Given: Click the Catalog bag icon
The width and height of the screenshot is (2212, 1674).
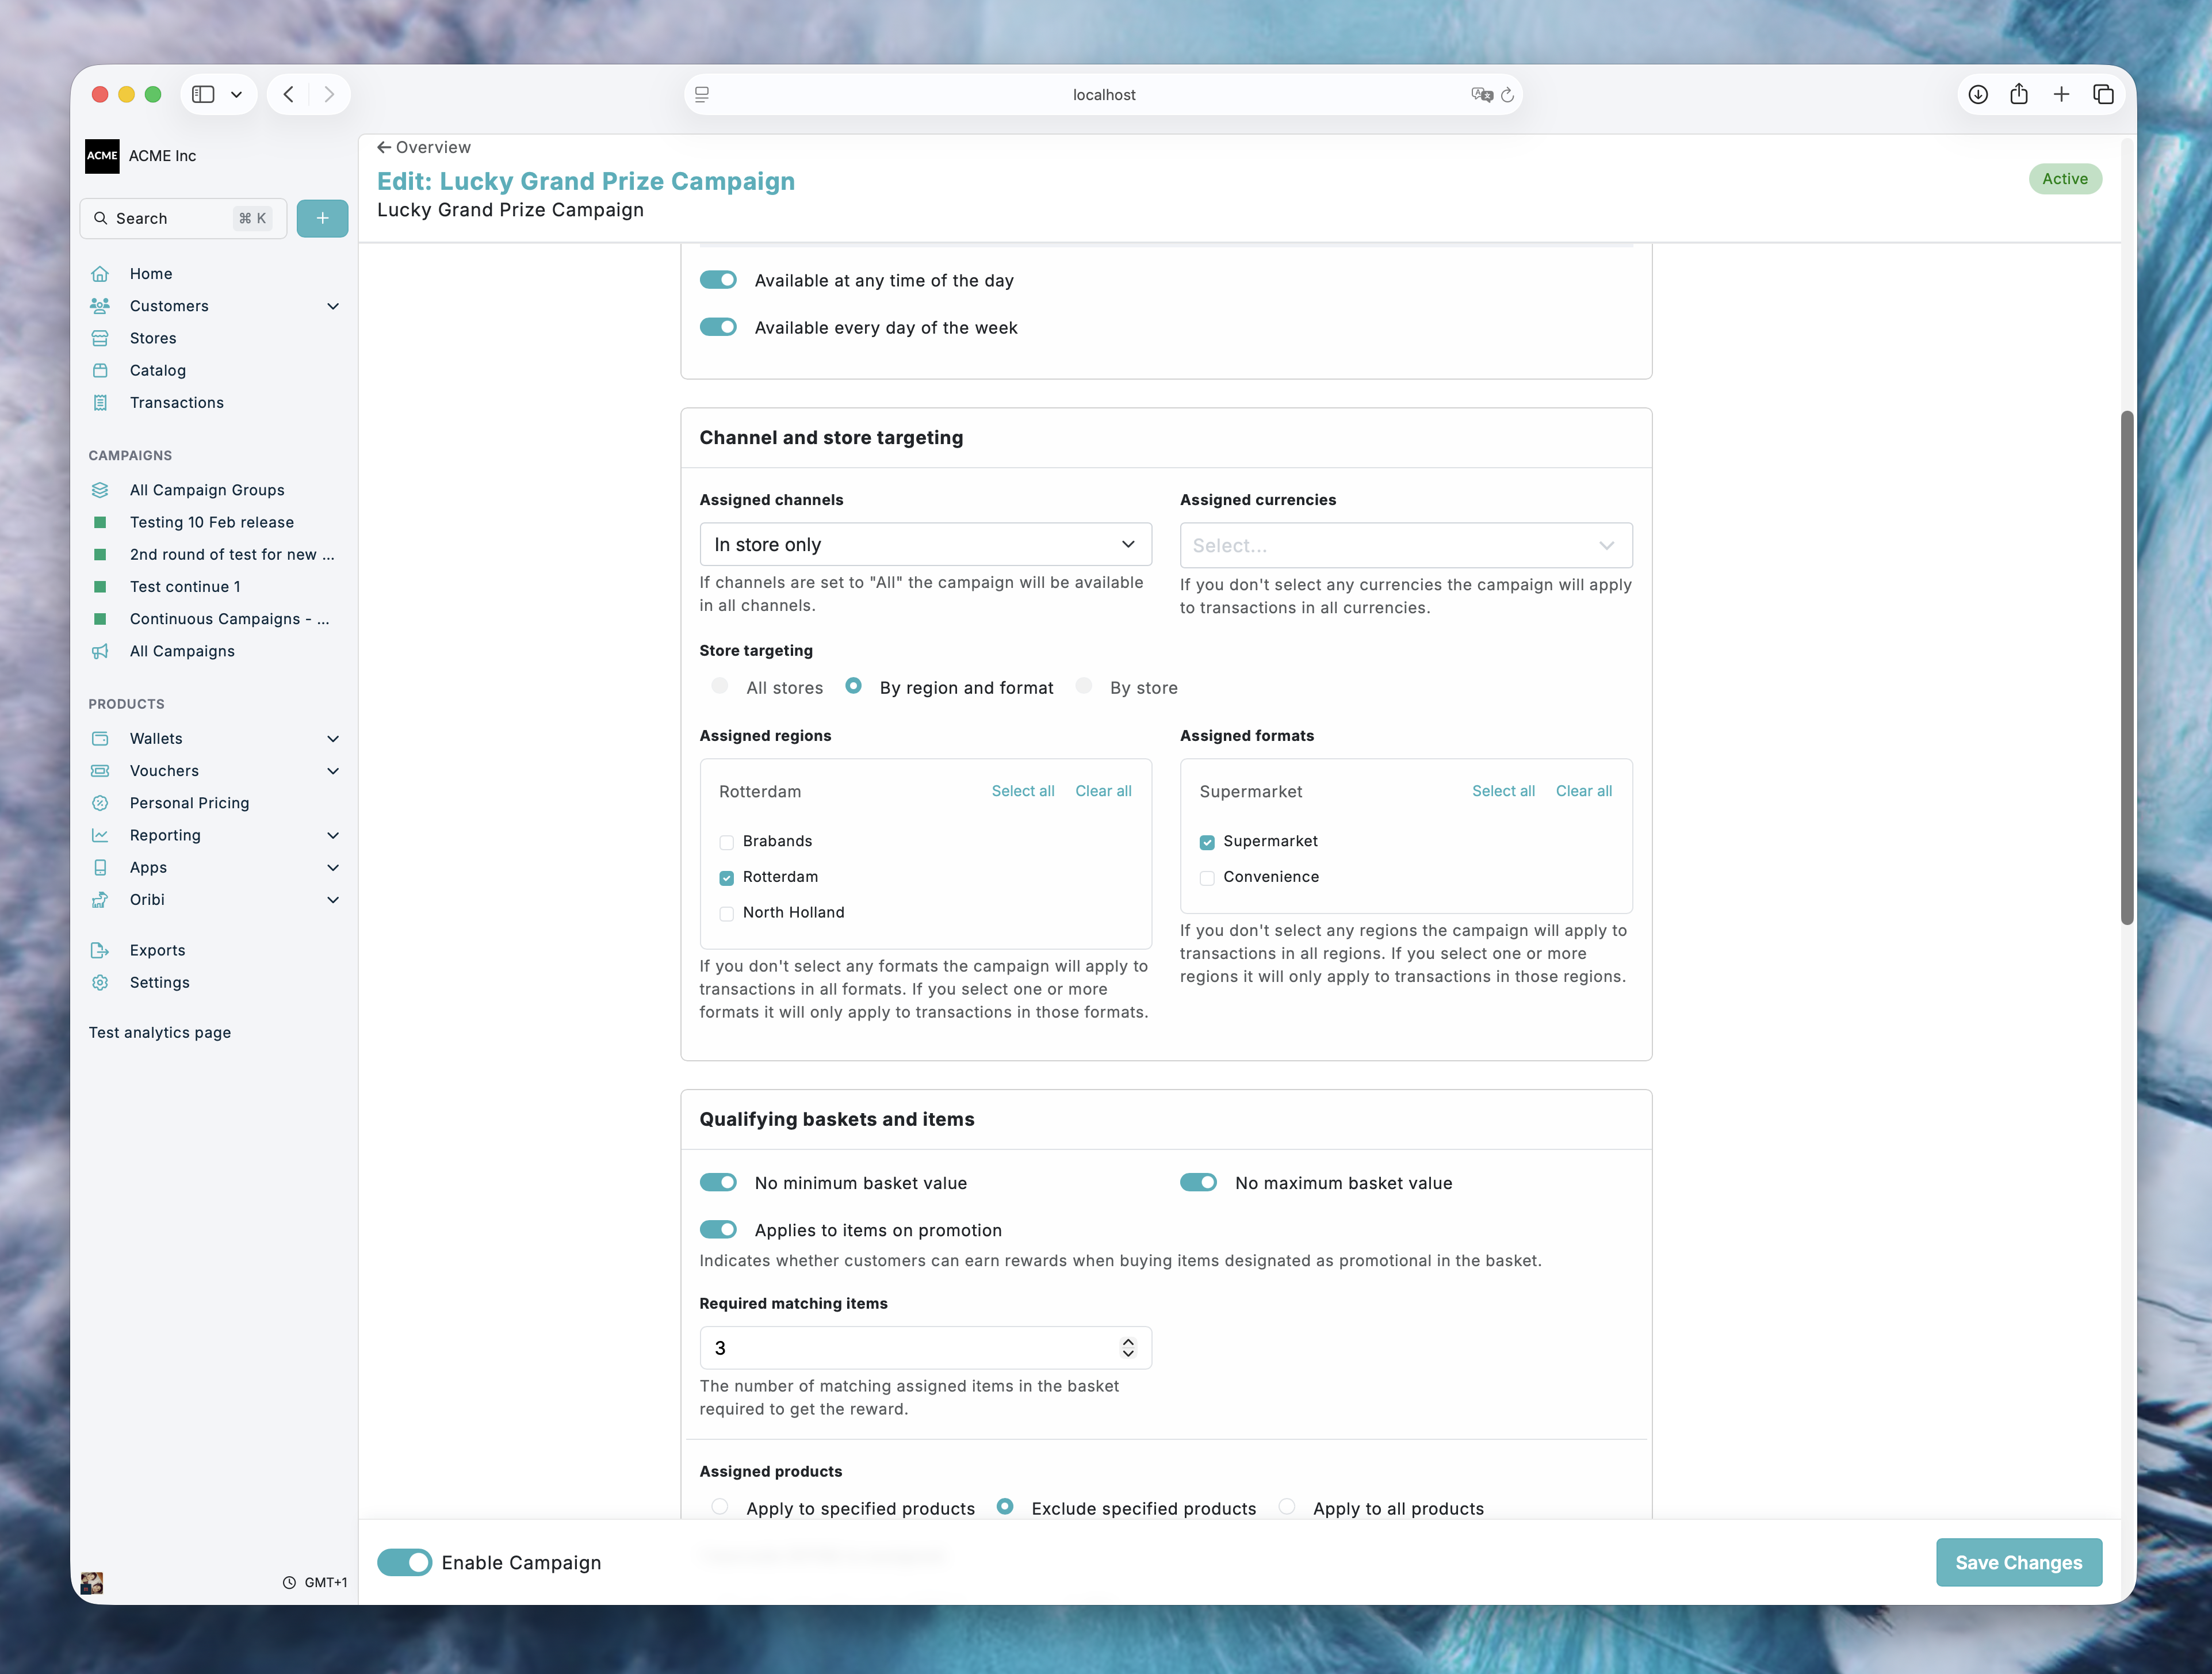Looking at the screenshot, I should coord(100,370).
